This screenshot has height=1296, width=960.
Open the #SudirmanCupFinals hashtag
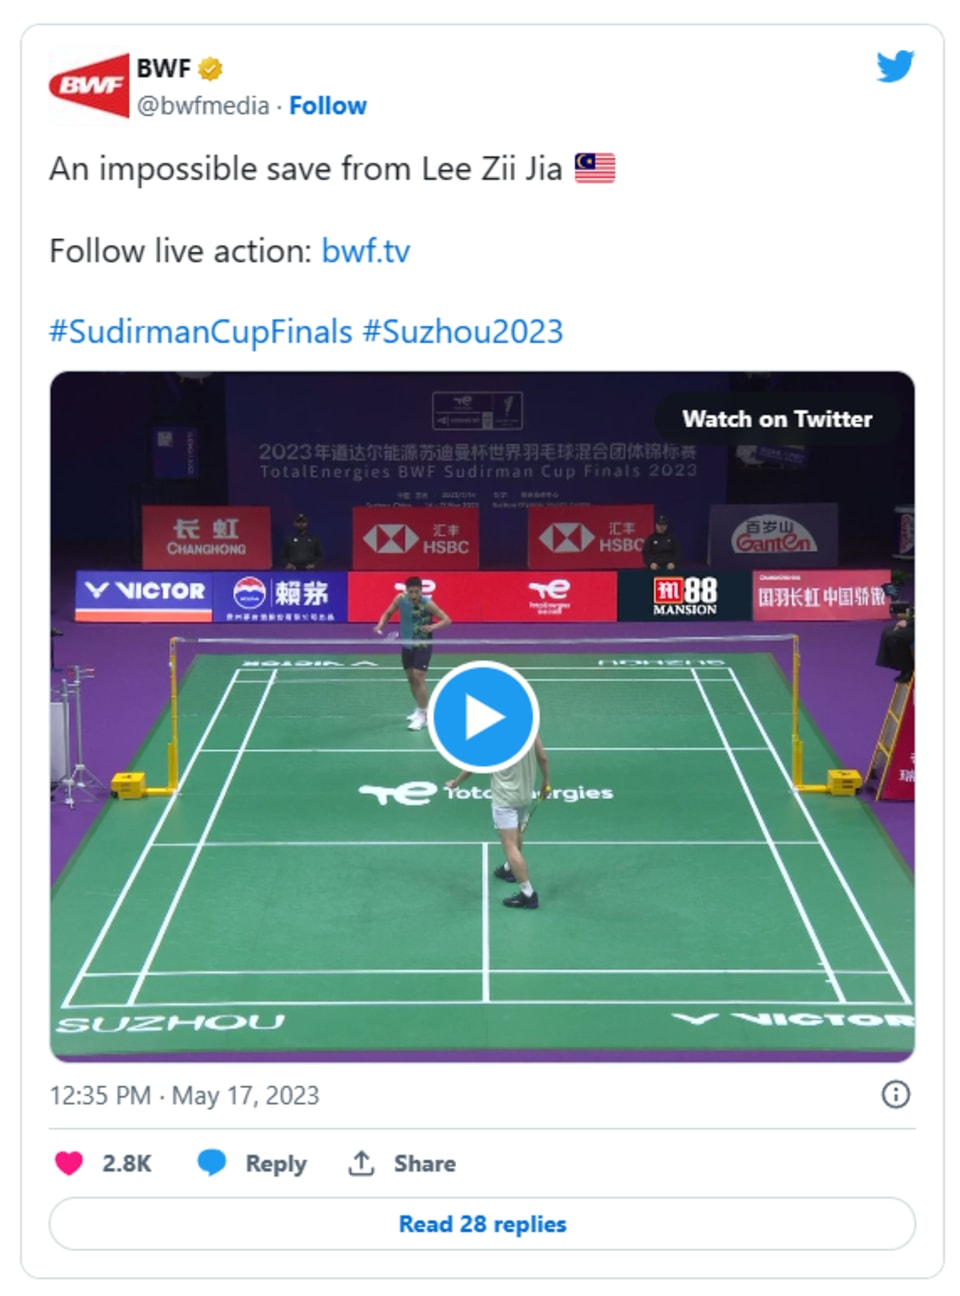201,331
